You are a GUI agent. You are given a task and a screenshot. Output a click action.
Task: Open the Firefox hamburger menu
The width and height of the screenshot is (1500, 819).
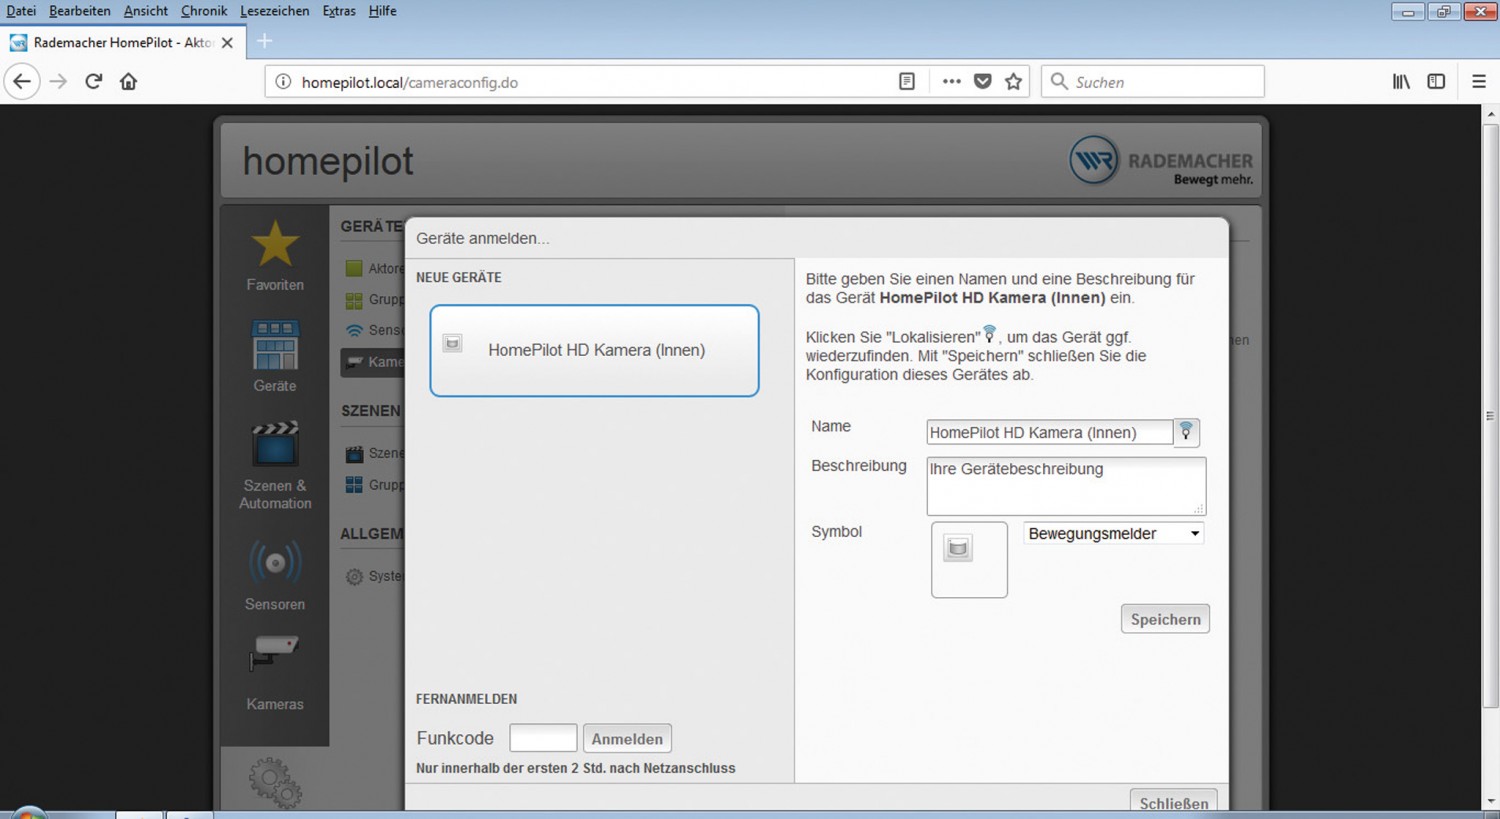(1479, 82)
